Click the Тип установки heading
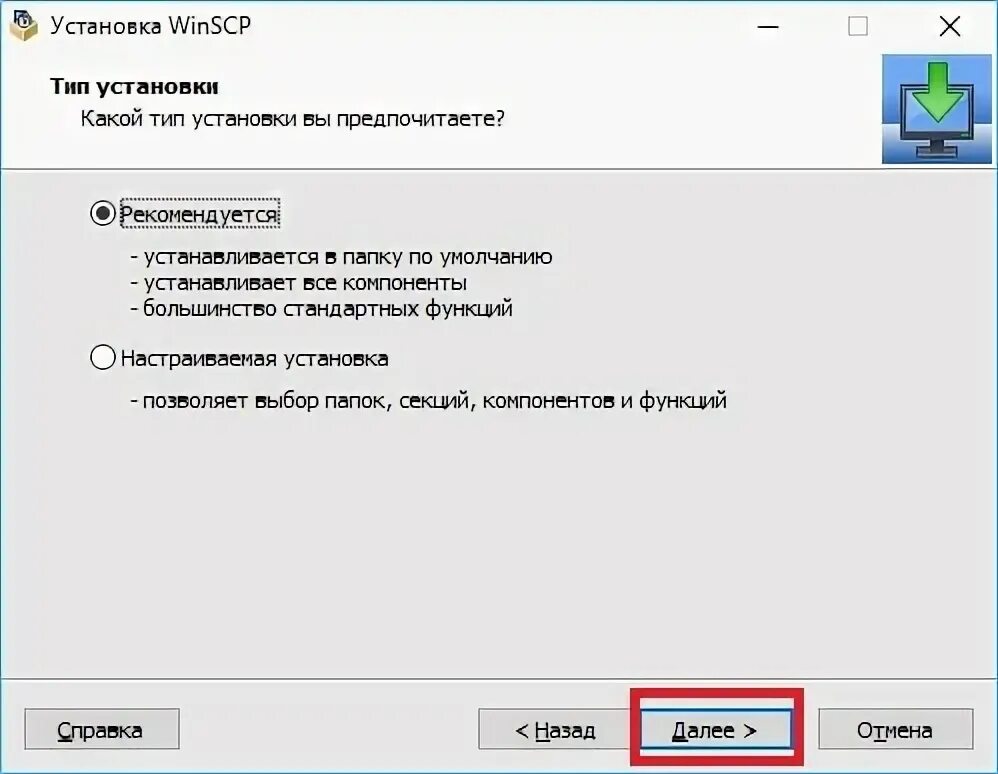998x774 pixels. coord(134,86)
